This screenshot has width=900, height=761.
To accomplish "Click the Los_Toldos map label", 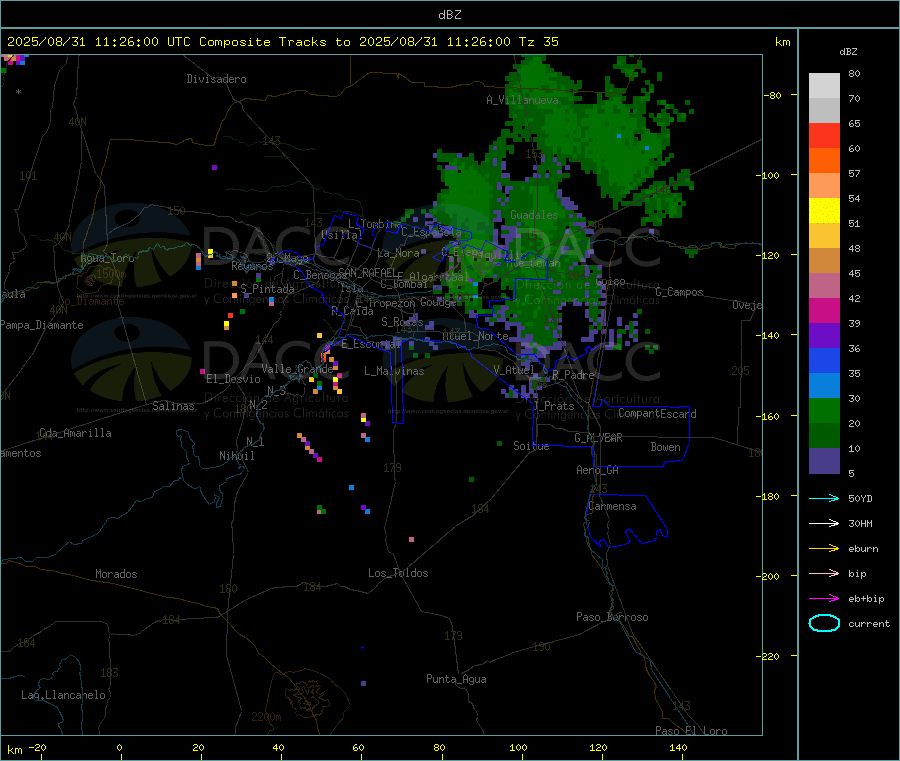I will click(398, 573).
